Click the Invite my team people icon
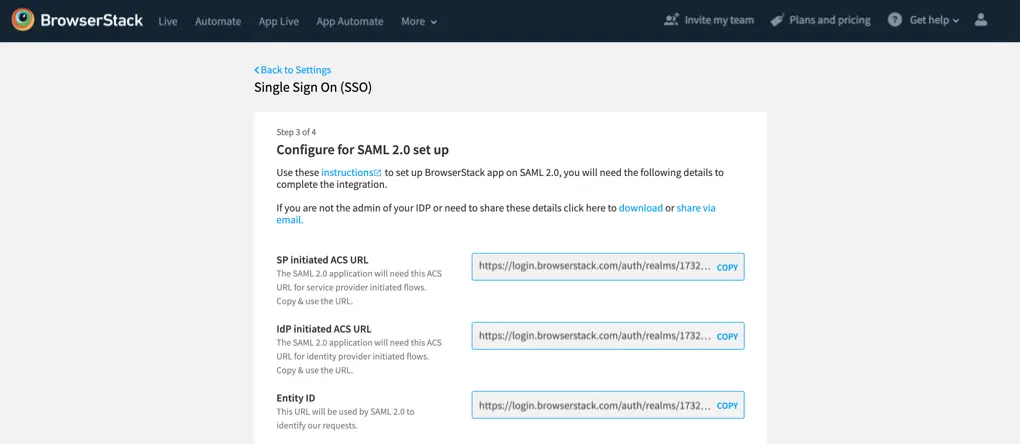Image resolution: width=1020 pixels, height=444 pixels. pyautogui.click(x=671, y=20)
